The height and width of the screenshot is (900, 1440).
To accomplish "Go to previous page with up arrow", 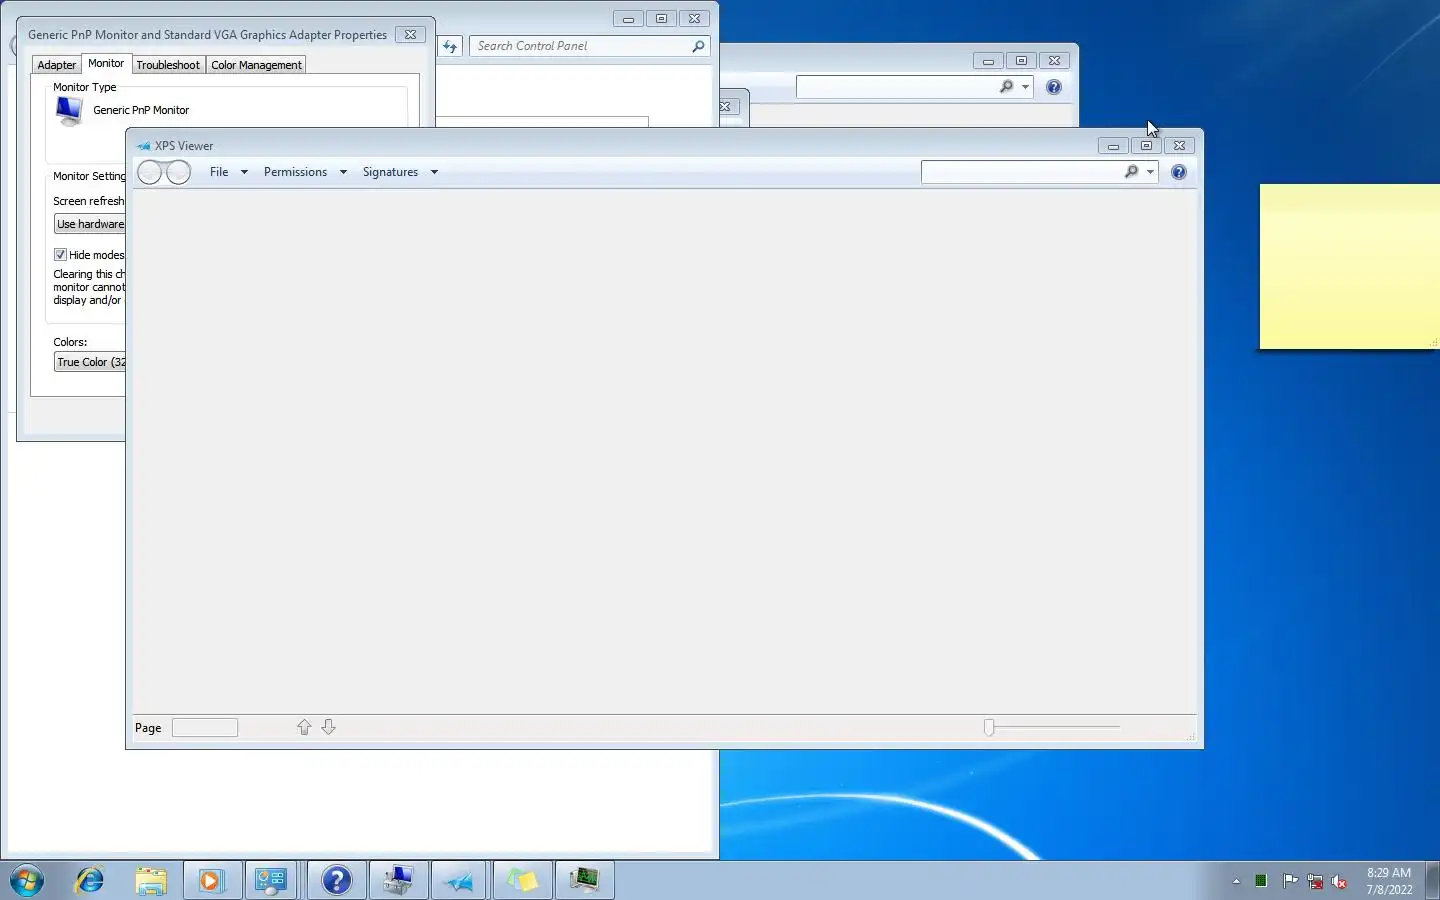I will [x=304, y=727].
